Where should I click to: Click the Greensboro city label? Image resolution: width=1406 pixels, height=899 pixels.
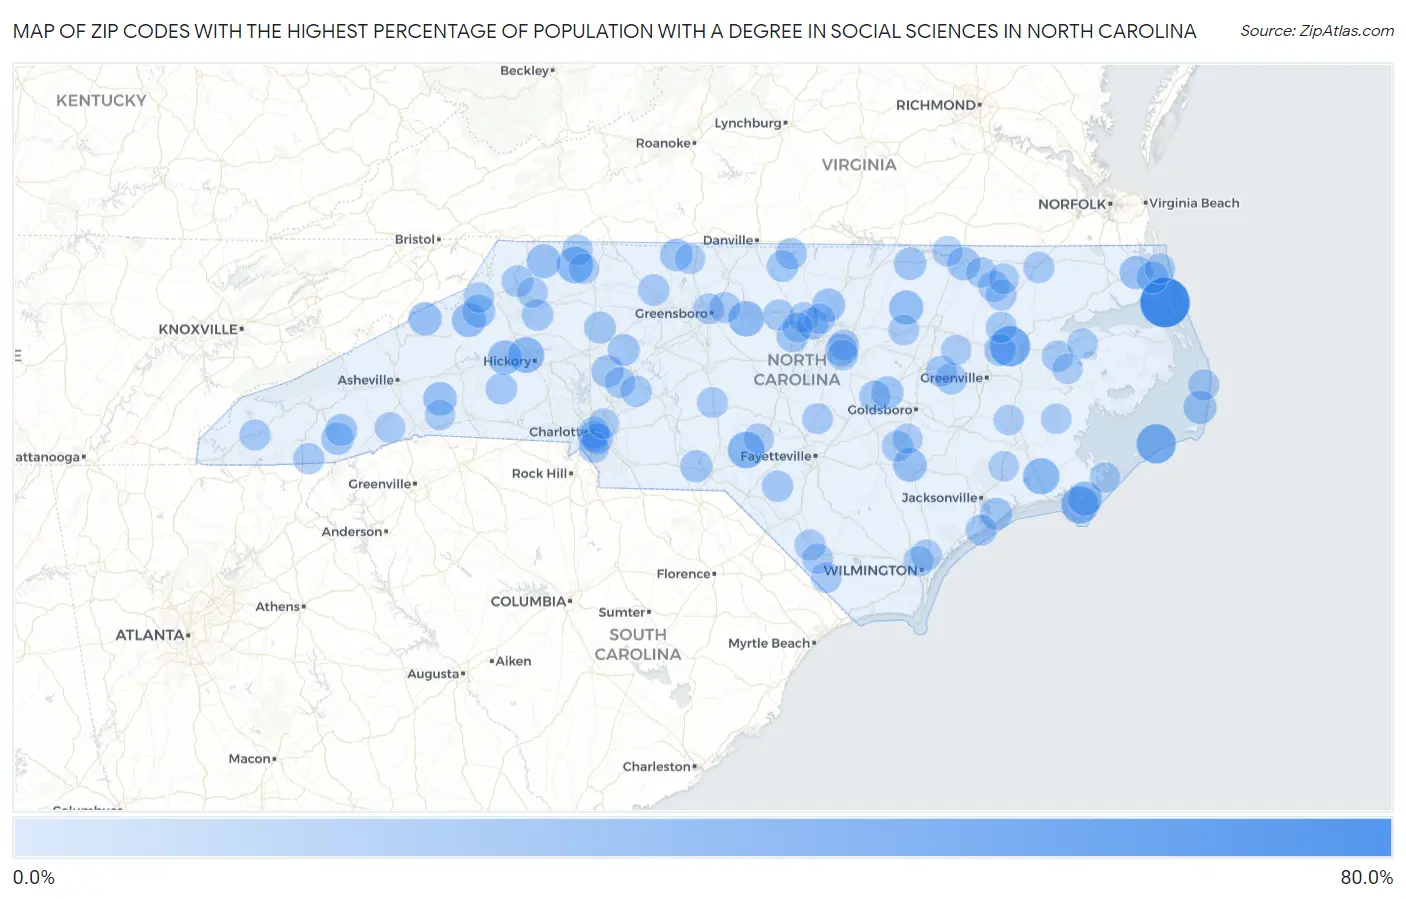[671, 313]
